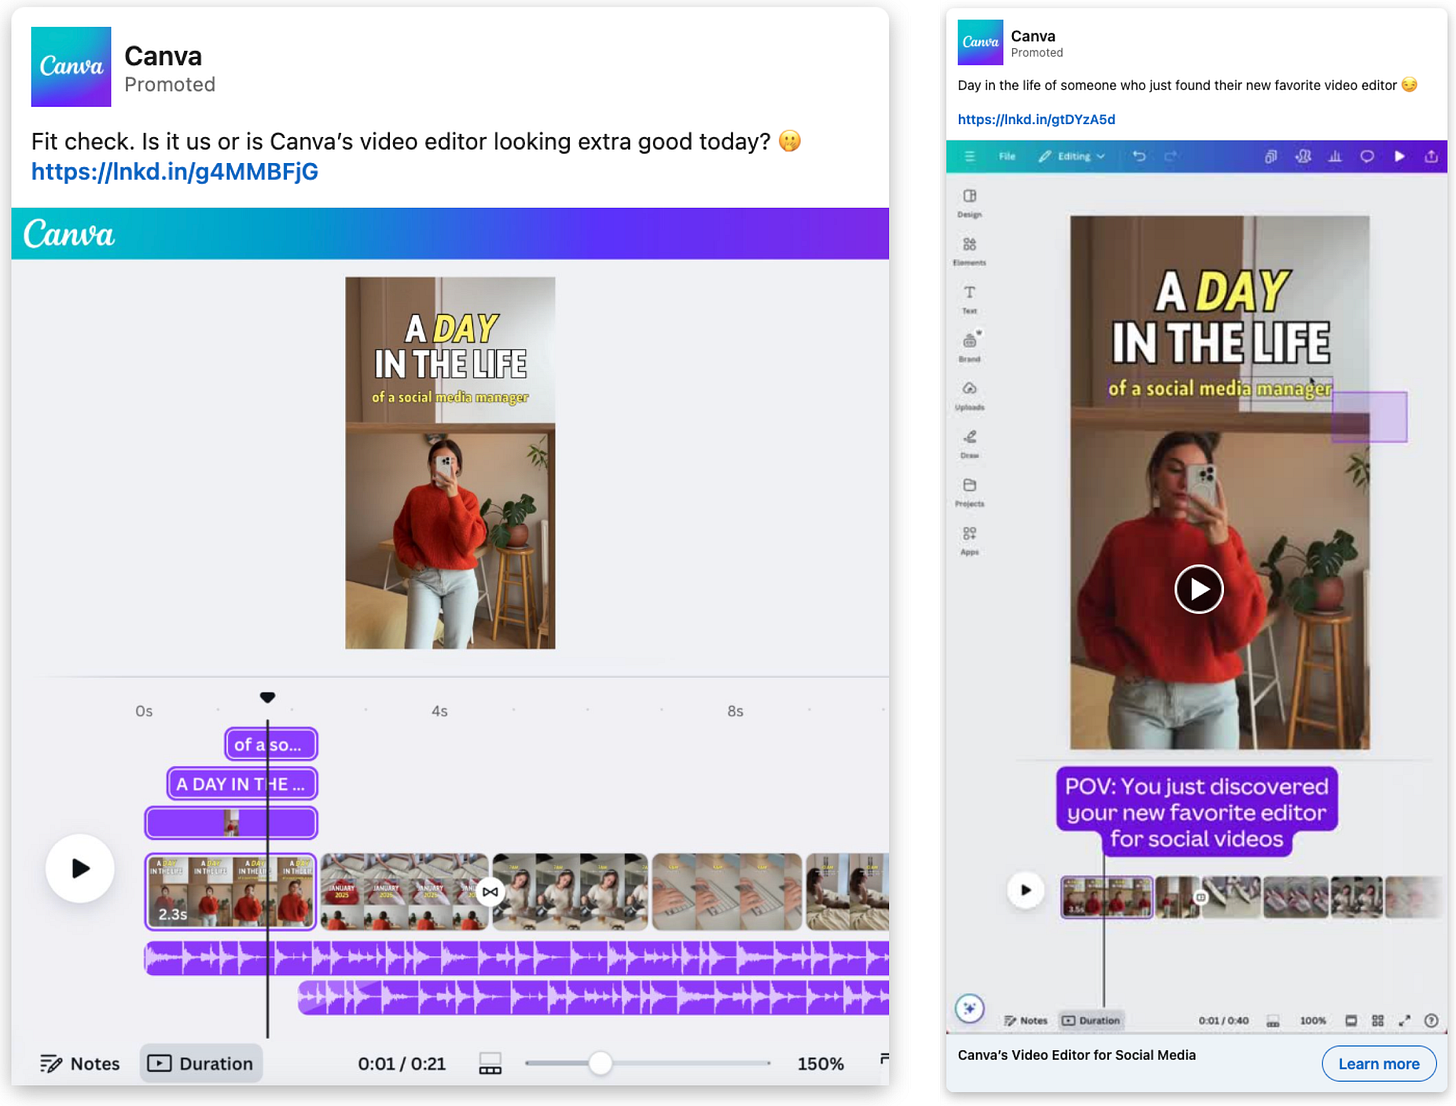Click the page thumbnails icon beside 100% in right ad
Screen dimensions: 1456x1106
[x=1351, y=1021]
